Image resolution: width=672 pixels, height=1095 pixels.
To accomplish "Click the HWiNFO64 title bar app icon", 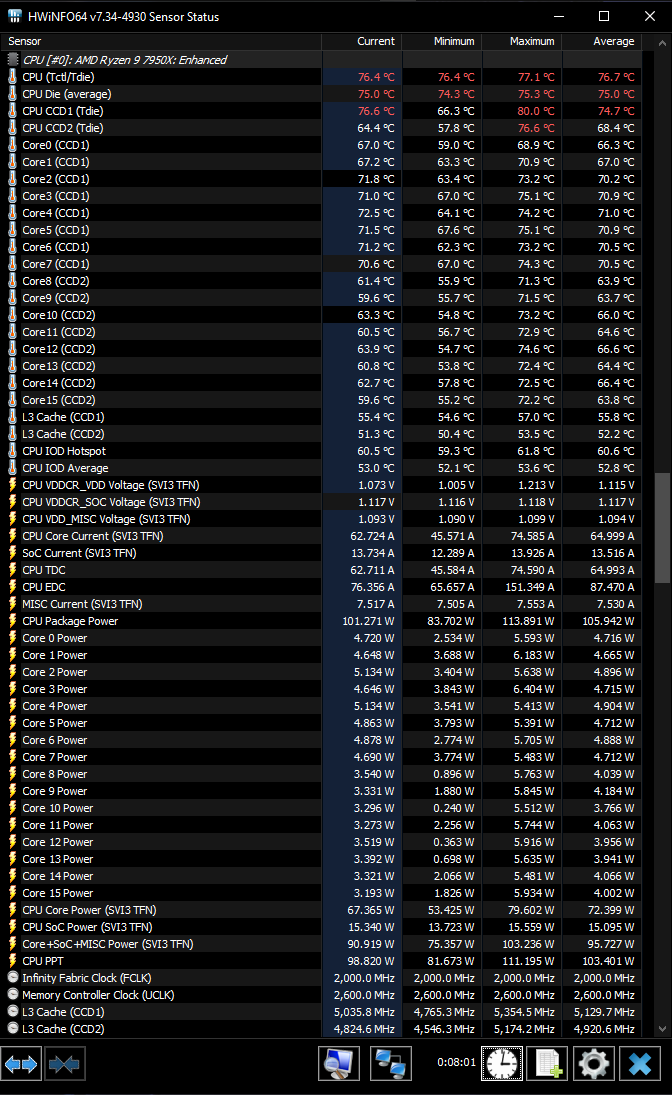I will (14, 16).
